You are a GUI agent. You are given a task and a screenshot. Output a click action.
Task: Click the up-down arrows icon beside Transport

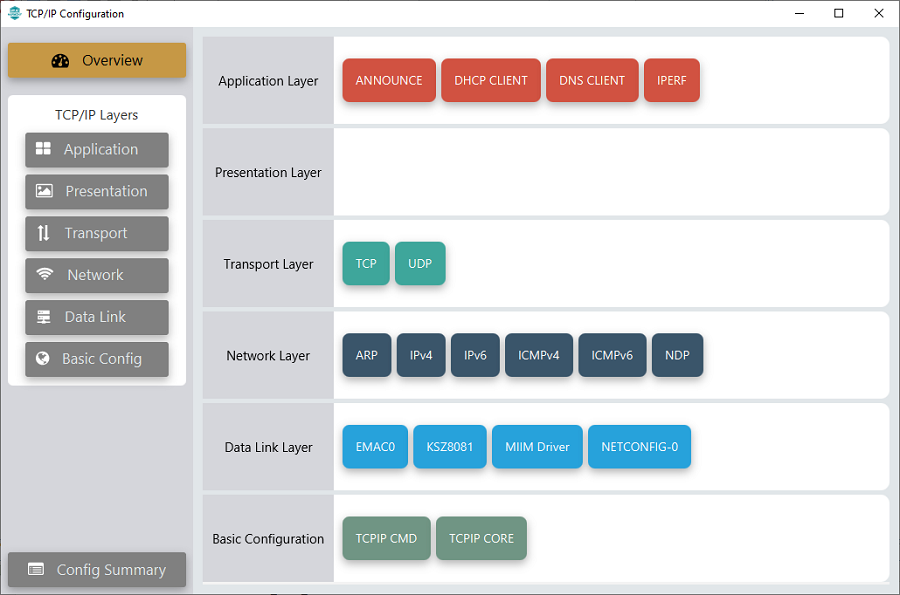point(43,233)
